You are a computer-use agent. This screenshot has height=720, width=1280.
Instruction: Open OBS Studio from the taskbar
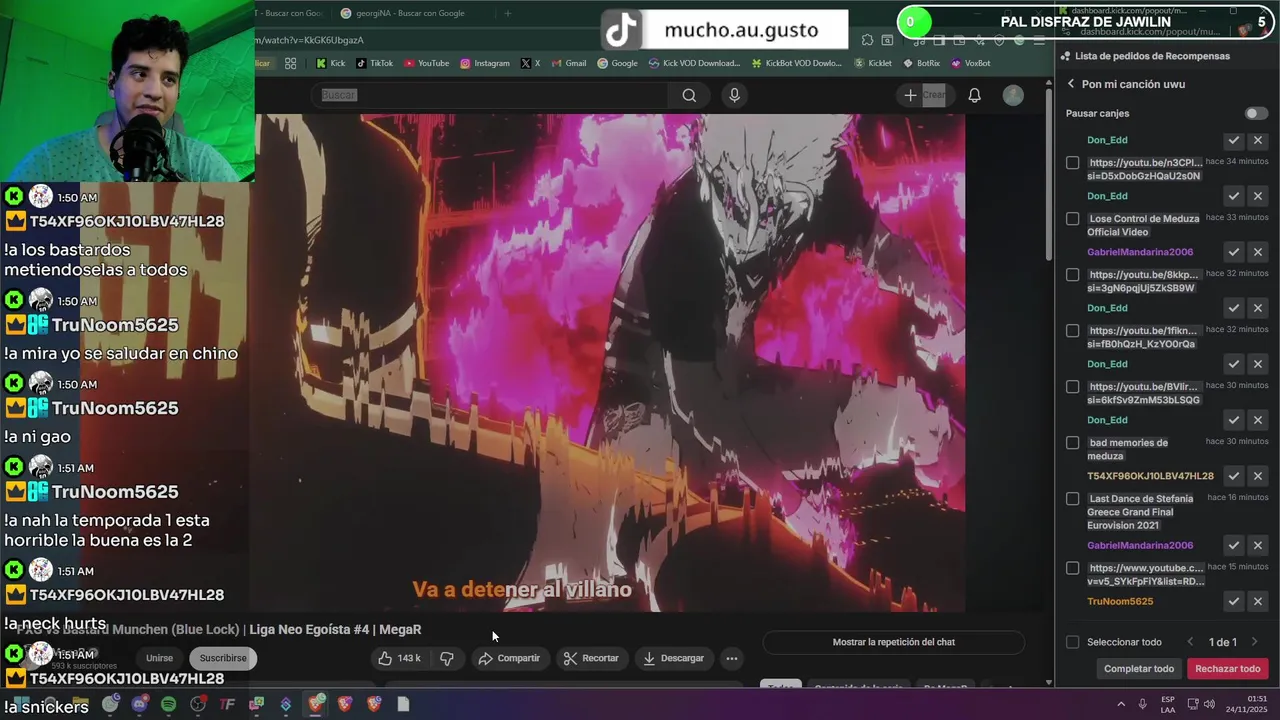198,705
